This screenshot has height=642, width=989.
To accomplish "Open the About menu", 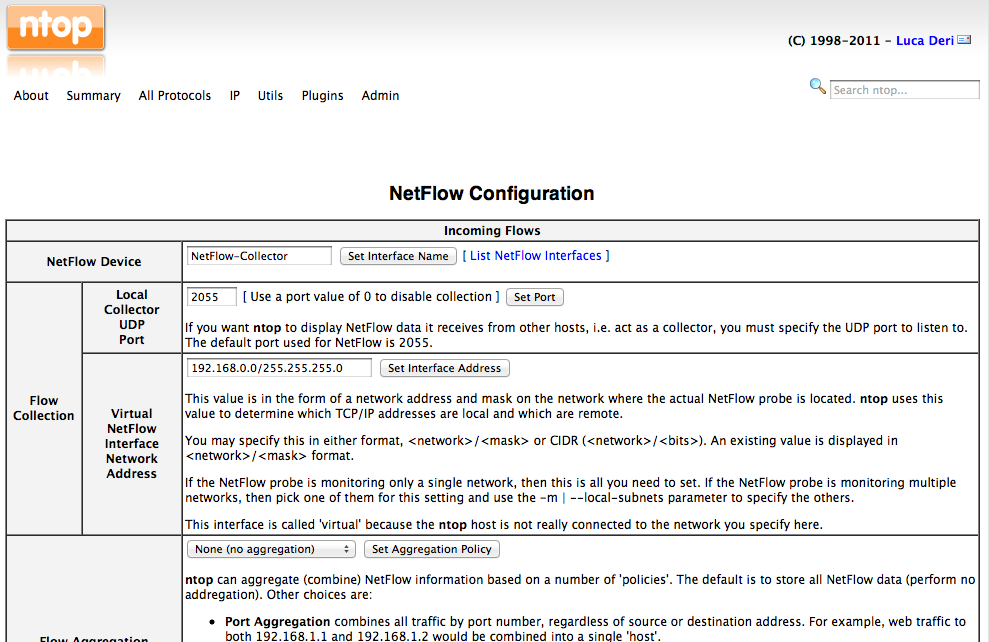I will (31, 95).
